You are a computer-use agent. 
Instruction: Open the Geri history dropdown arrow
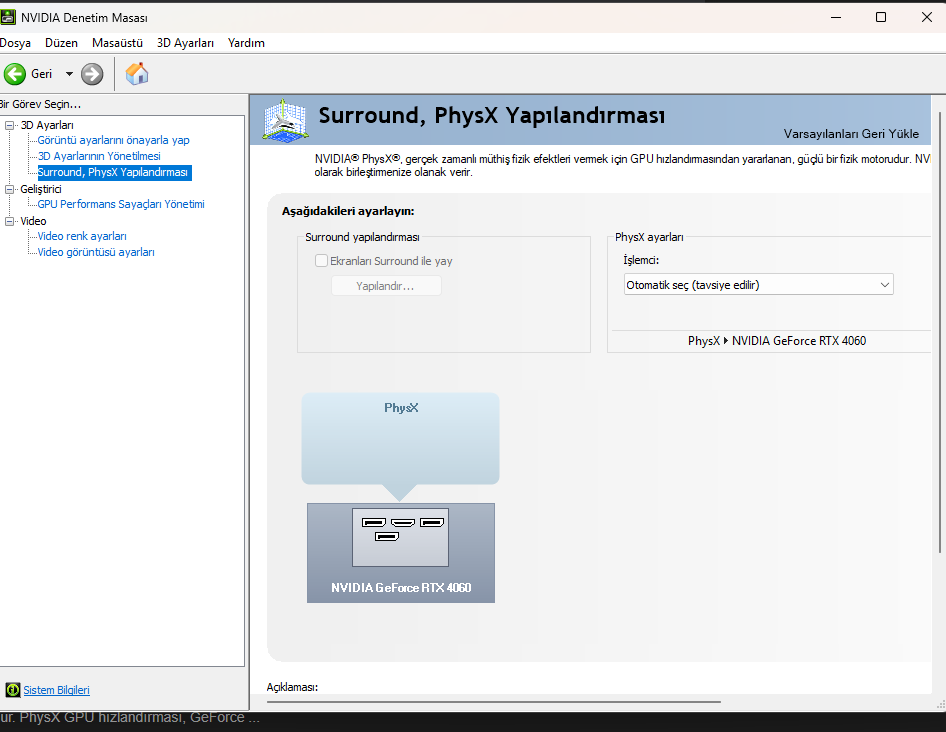69,74
